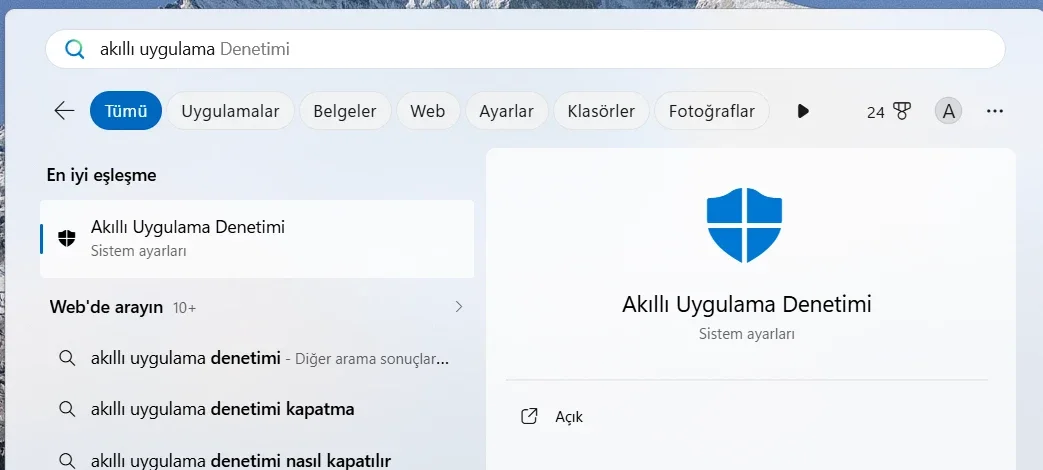
Task: Open account avatar labeled A
Action: tap(949, 111)
